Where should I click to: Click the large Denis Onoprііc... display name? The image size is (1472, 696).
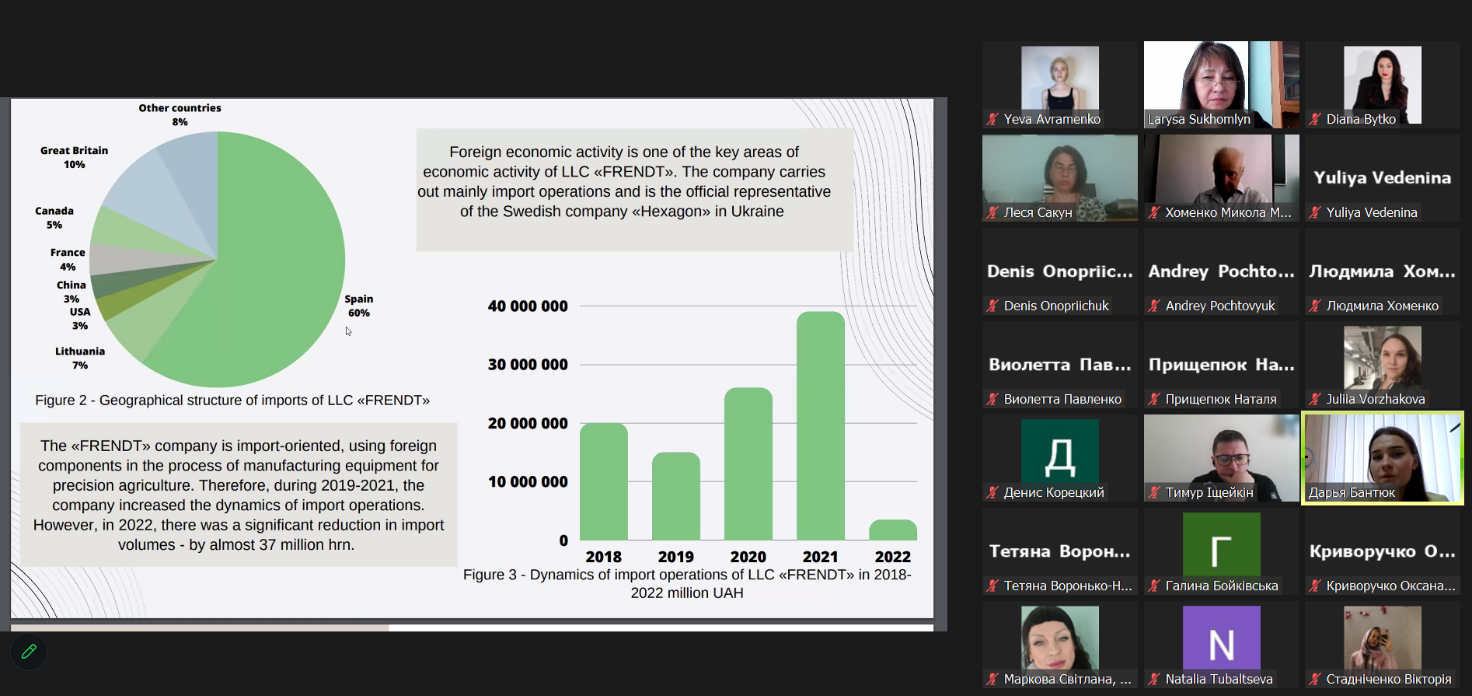click(1060, 271)
